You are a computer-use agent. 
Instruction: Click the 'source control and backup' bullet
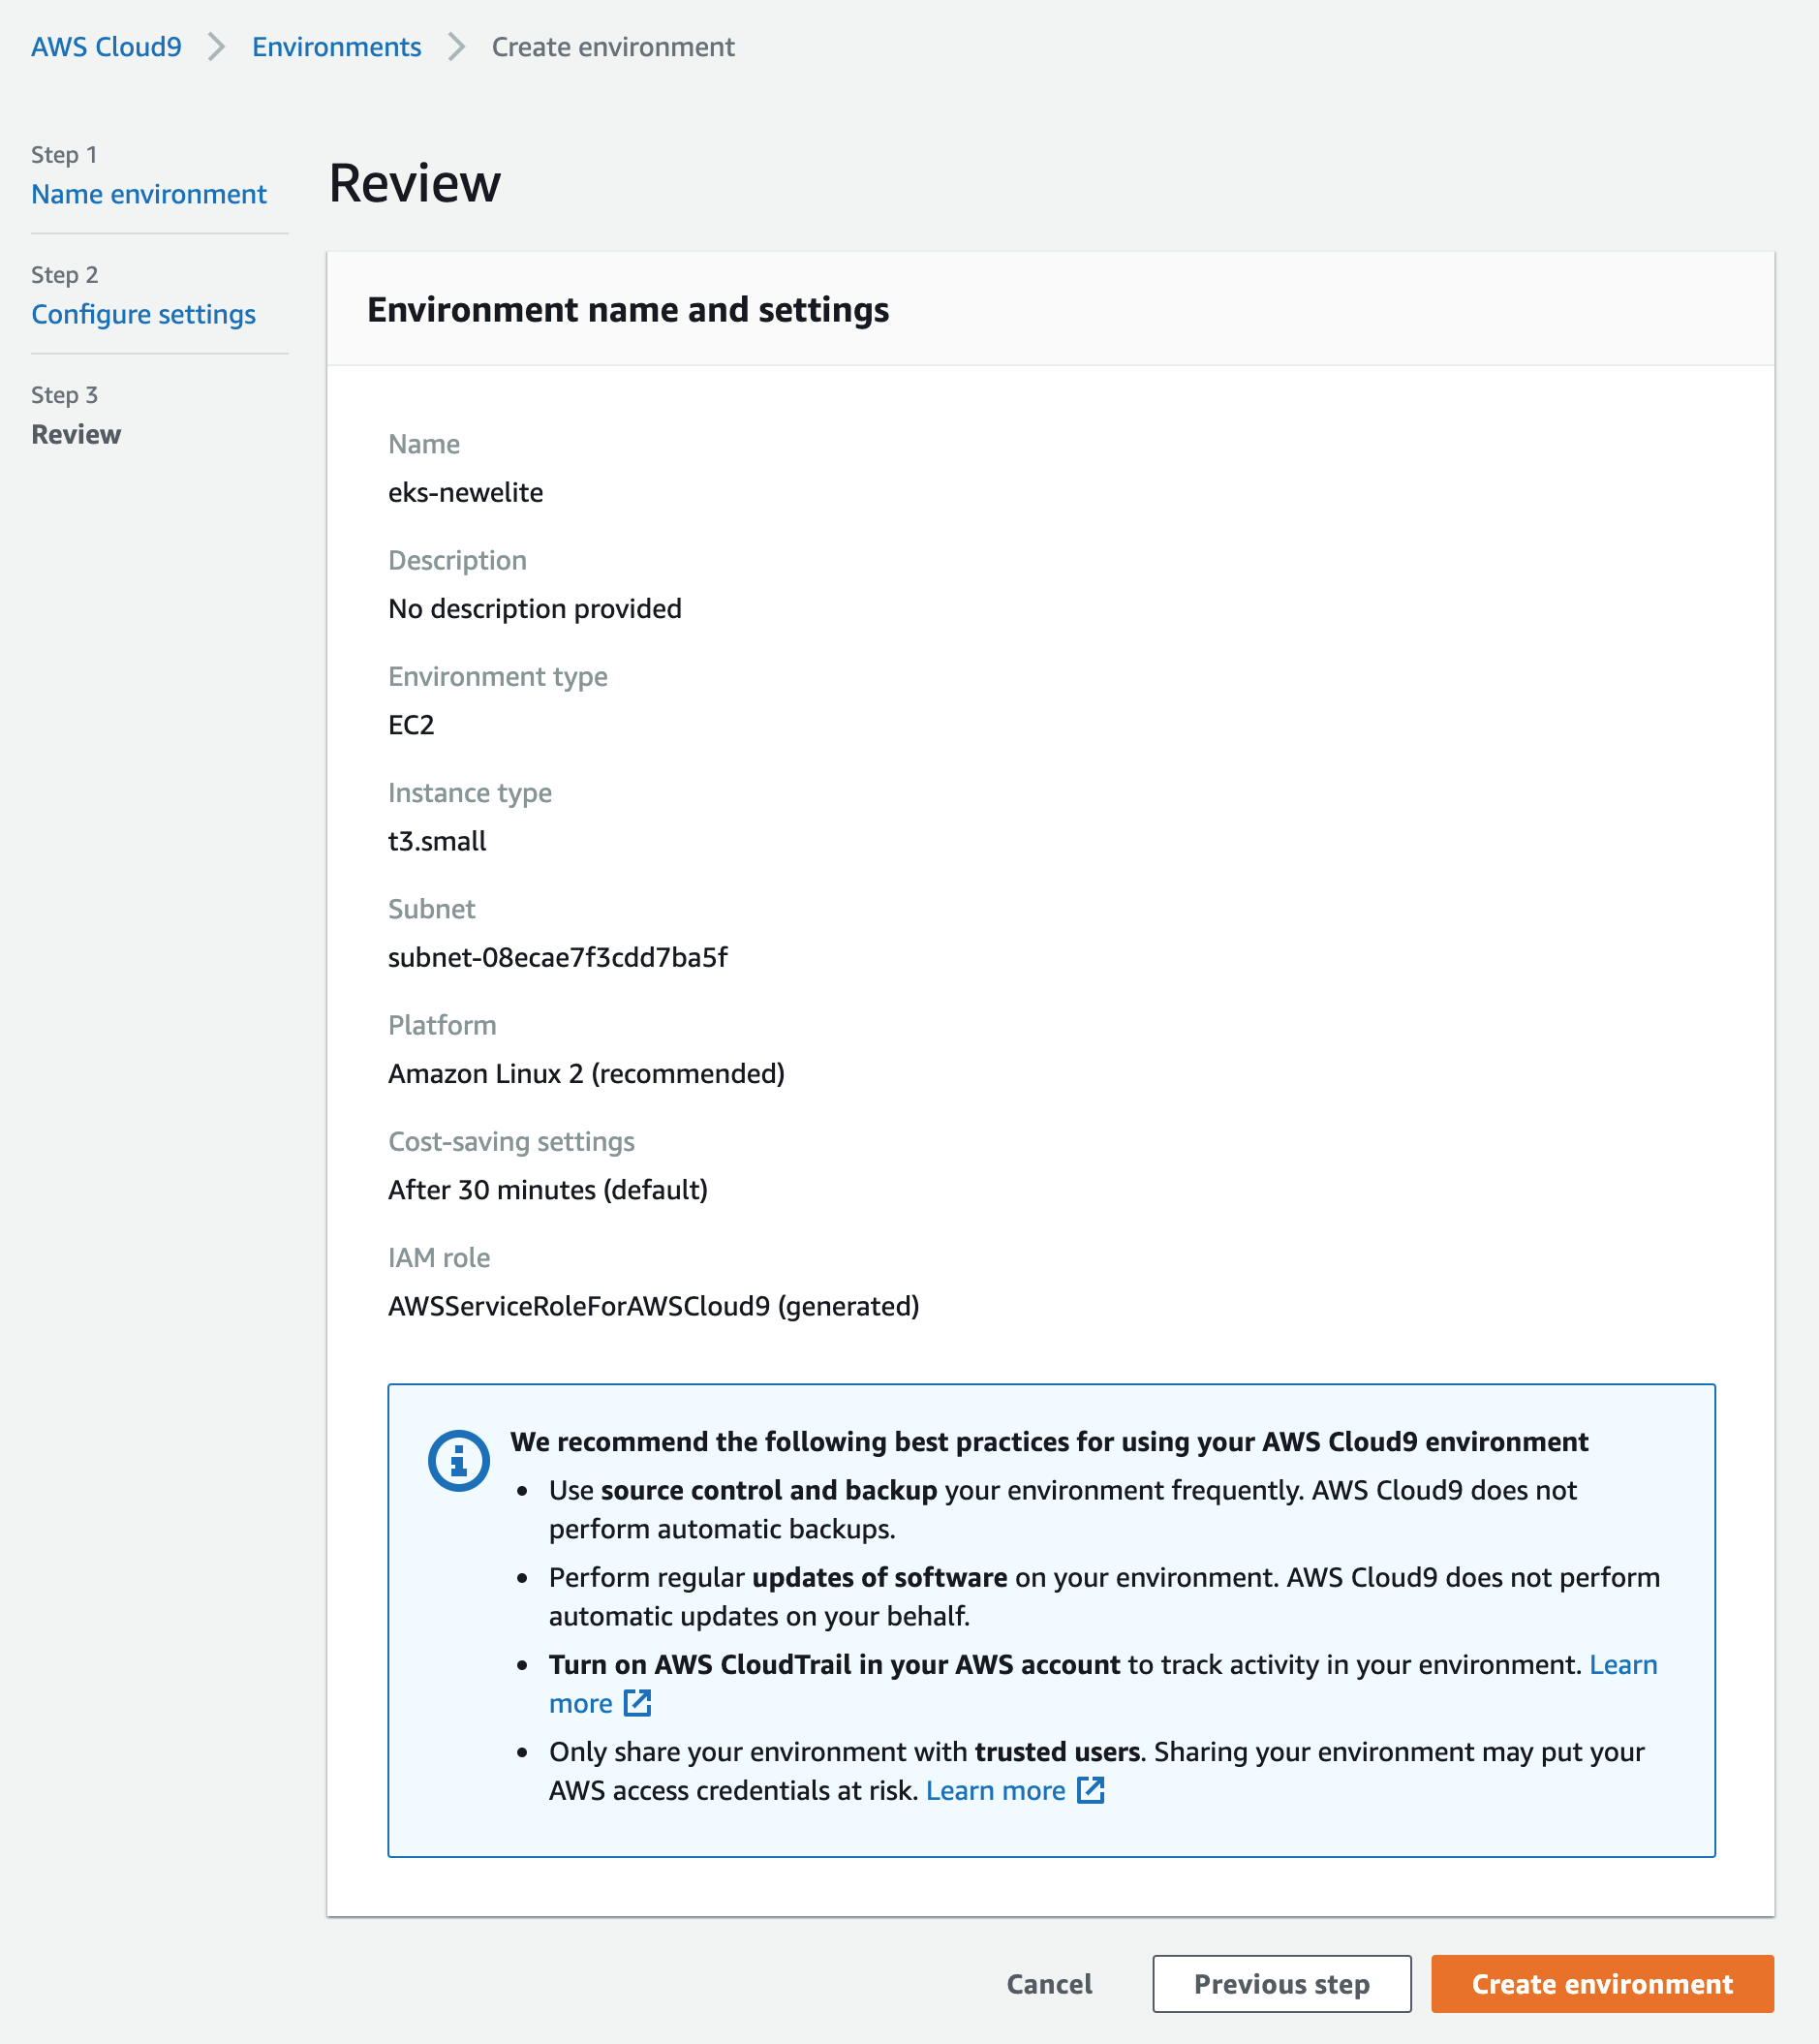pyautogui.click(x=1063, y=1509)
